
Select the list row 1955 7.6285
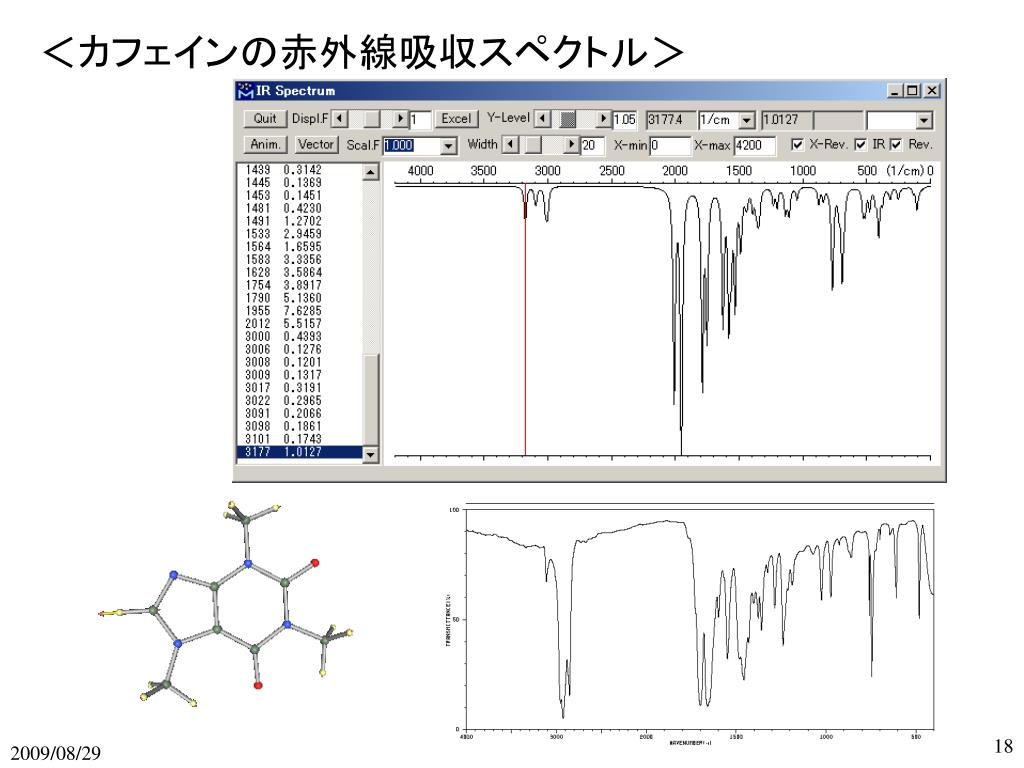tap(300, 311)
